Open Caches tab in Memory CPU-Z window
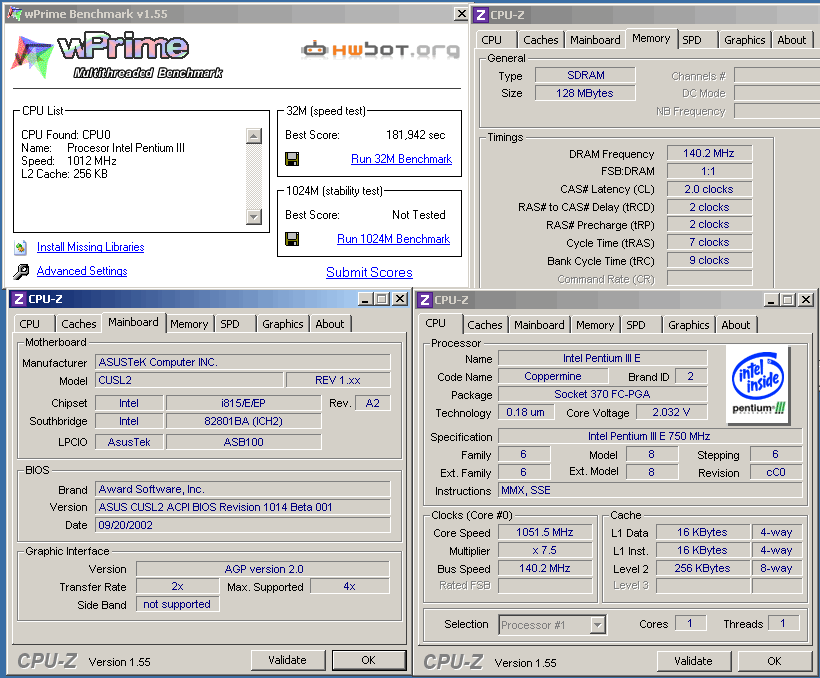820x678 pixels. click(541, 40)
